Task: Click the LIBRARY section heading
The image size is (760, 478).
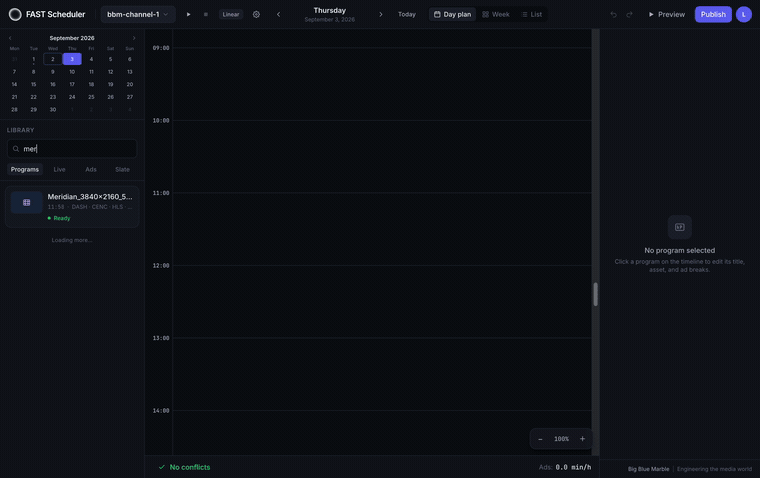Action: point(20,130)
